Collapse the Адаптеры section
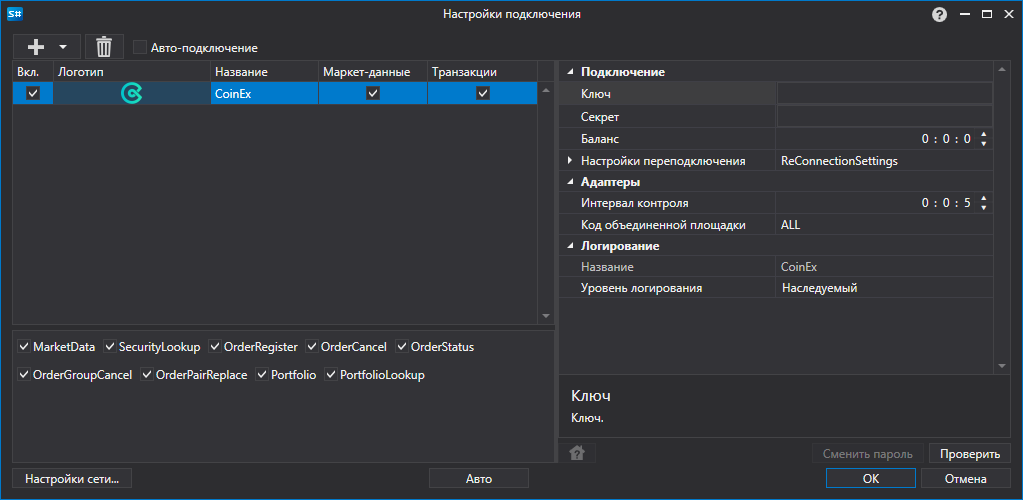The height and width of the screenshot is (500, 1023). pyautogui.click(x=570, y=181)
